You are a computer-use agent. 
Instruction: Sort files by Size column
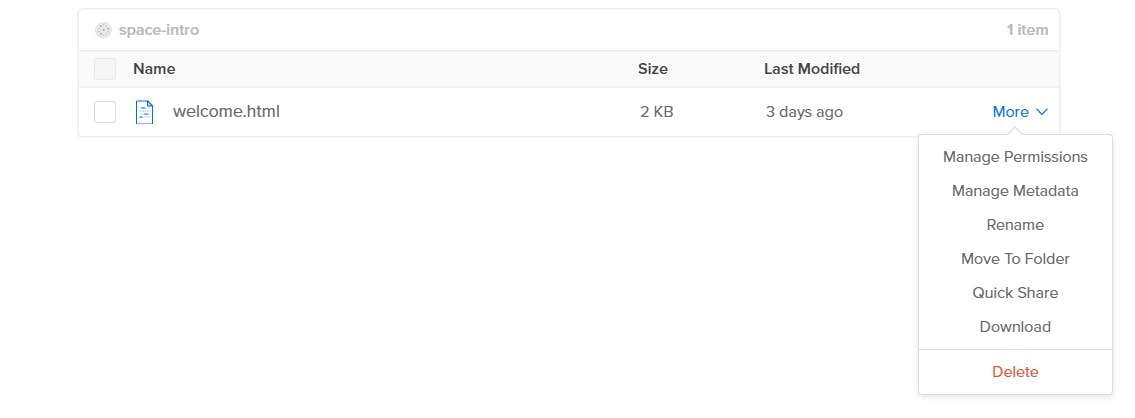652,69
